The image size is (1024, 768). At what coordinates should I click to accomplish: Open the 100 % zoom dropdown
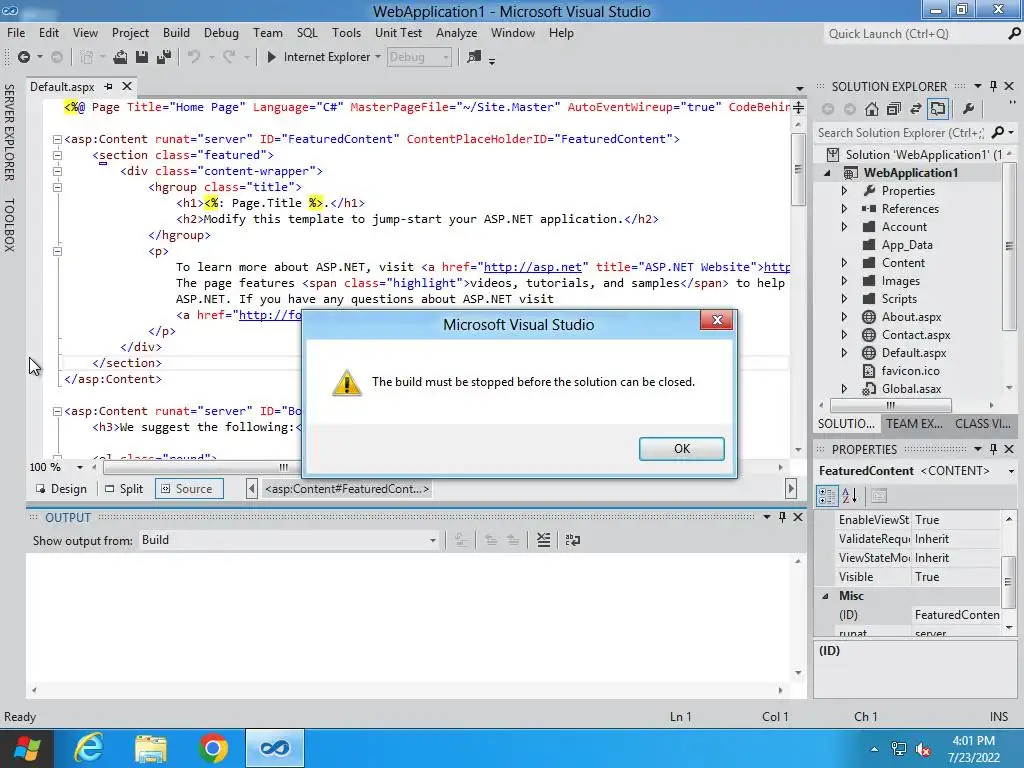80,468
